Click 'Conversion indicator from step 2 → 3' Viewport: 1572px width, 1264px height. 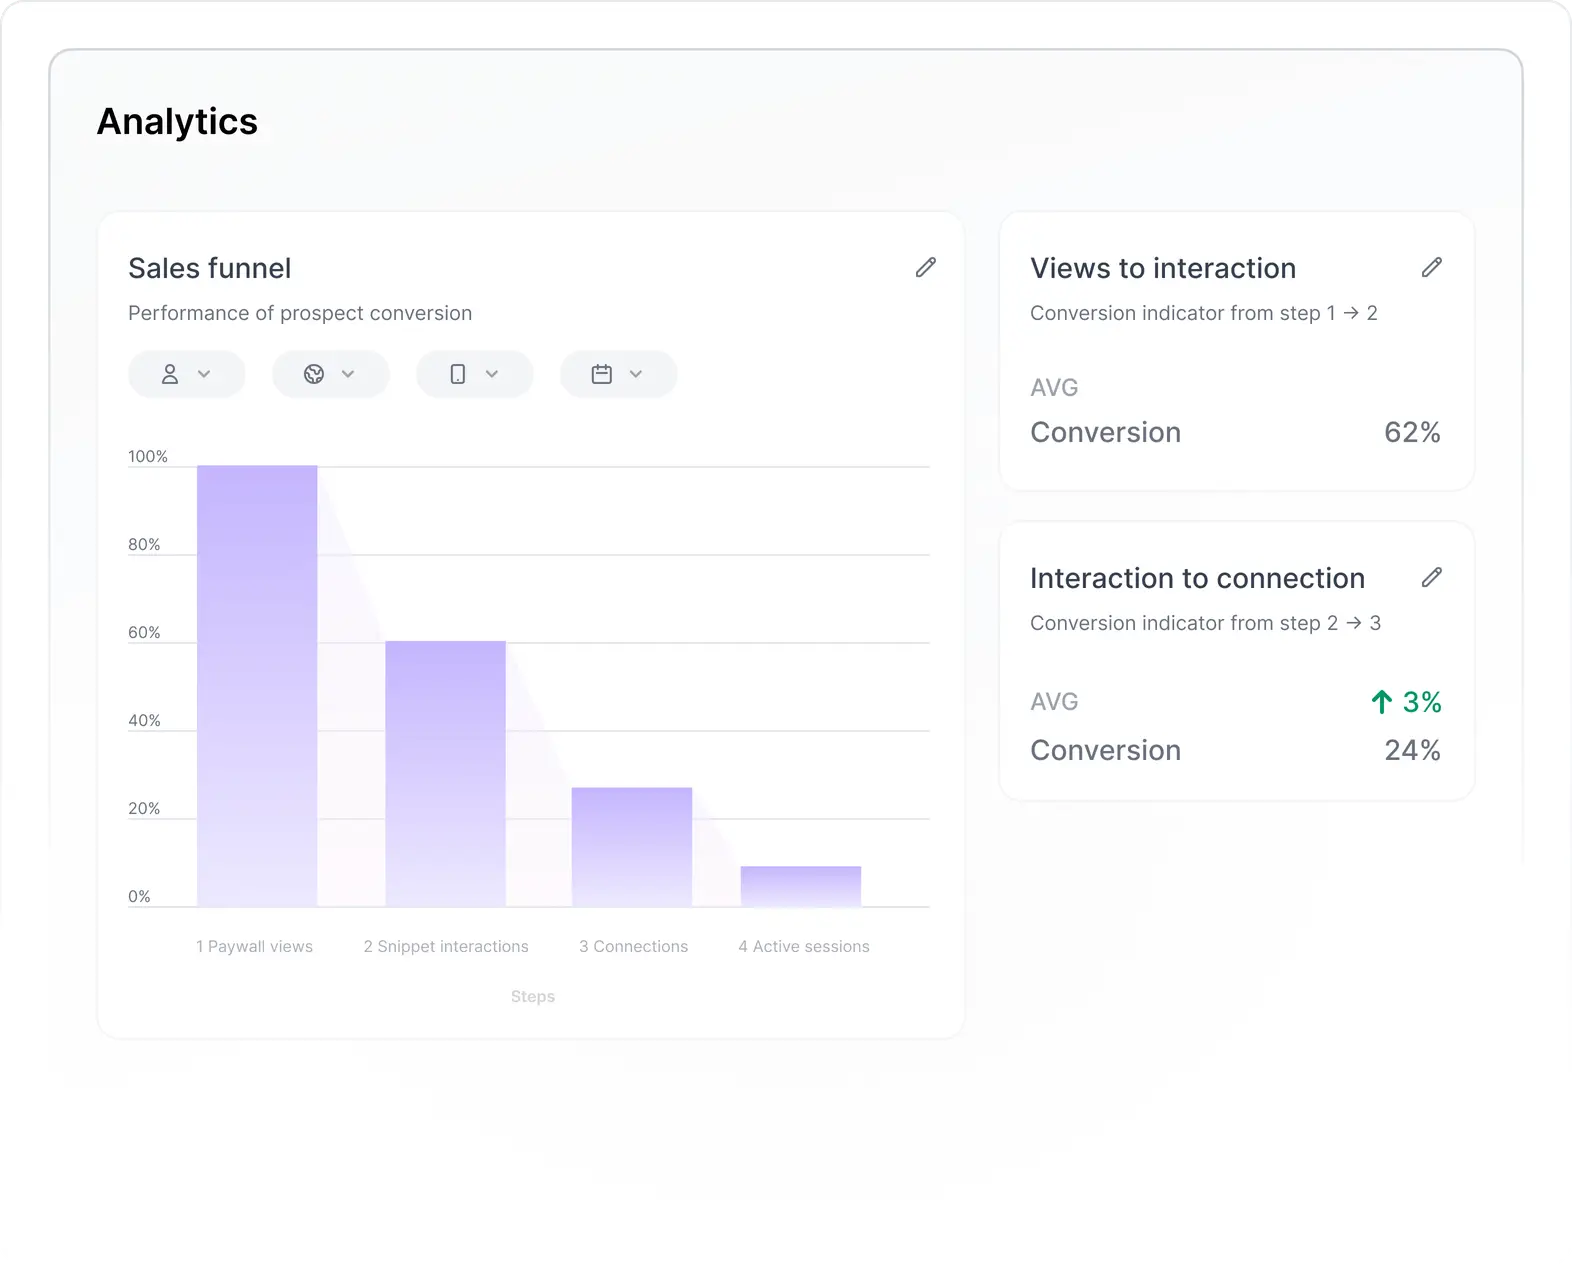[1205, 623]
